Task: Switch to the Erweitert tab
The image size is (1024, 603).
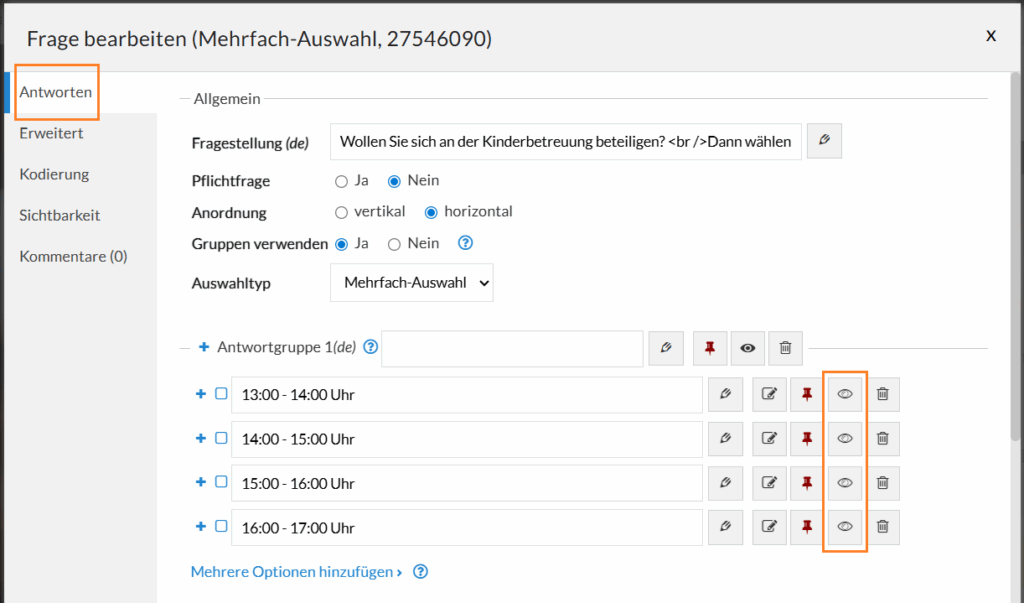Action: tap(51, 133)
